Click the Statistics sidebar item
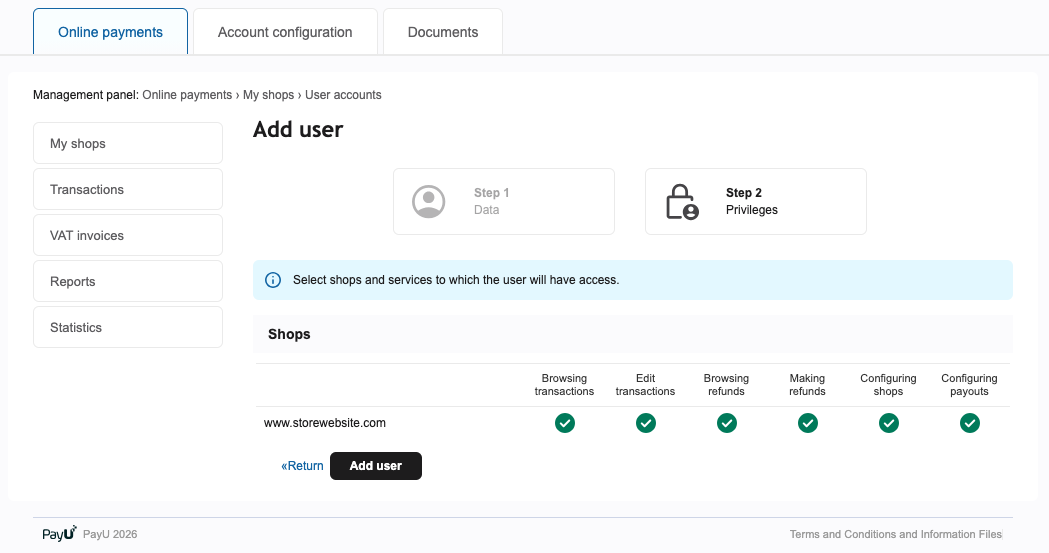 (x=128, y=327)
